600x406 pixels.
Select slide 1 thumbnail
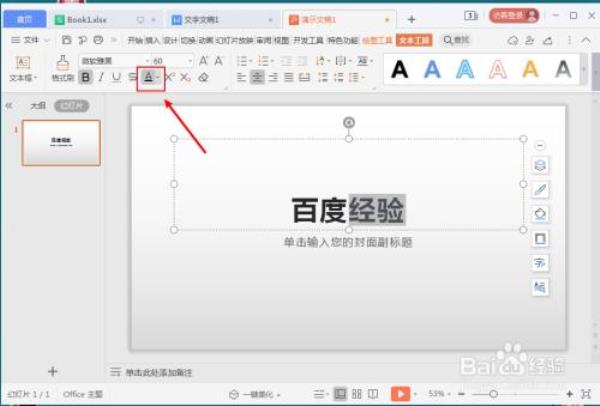tap(61, 143)
